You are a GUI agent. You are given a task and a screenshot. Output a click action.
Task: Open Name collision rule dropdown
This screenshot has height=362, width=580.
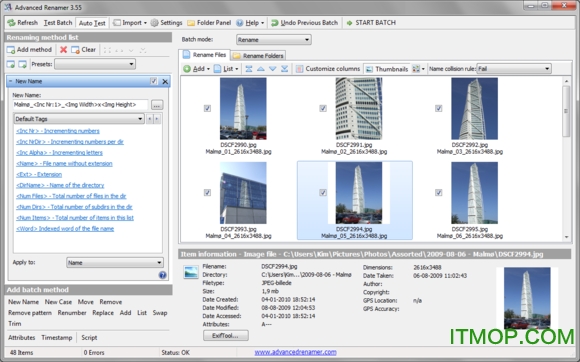click(514, 69)
